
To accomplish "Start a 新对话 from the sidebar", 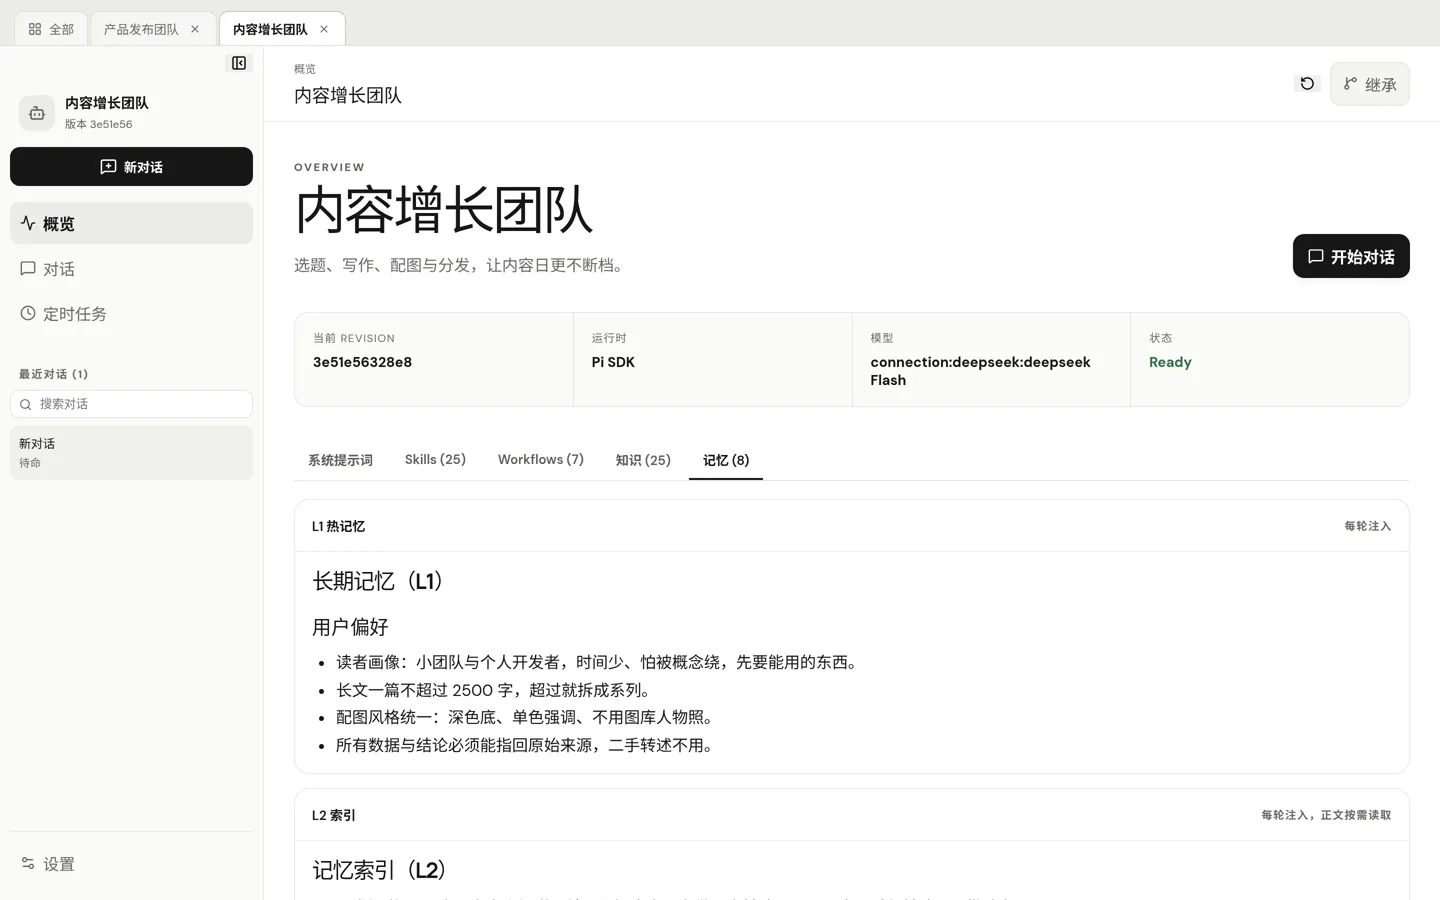I will [131, 167].
